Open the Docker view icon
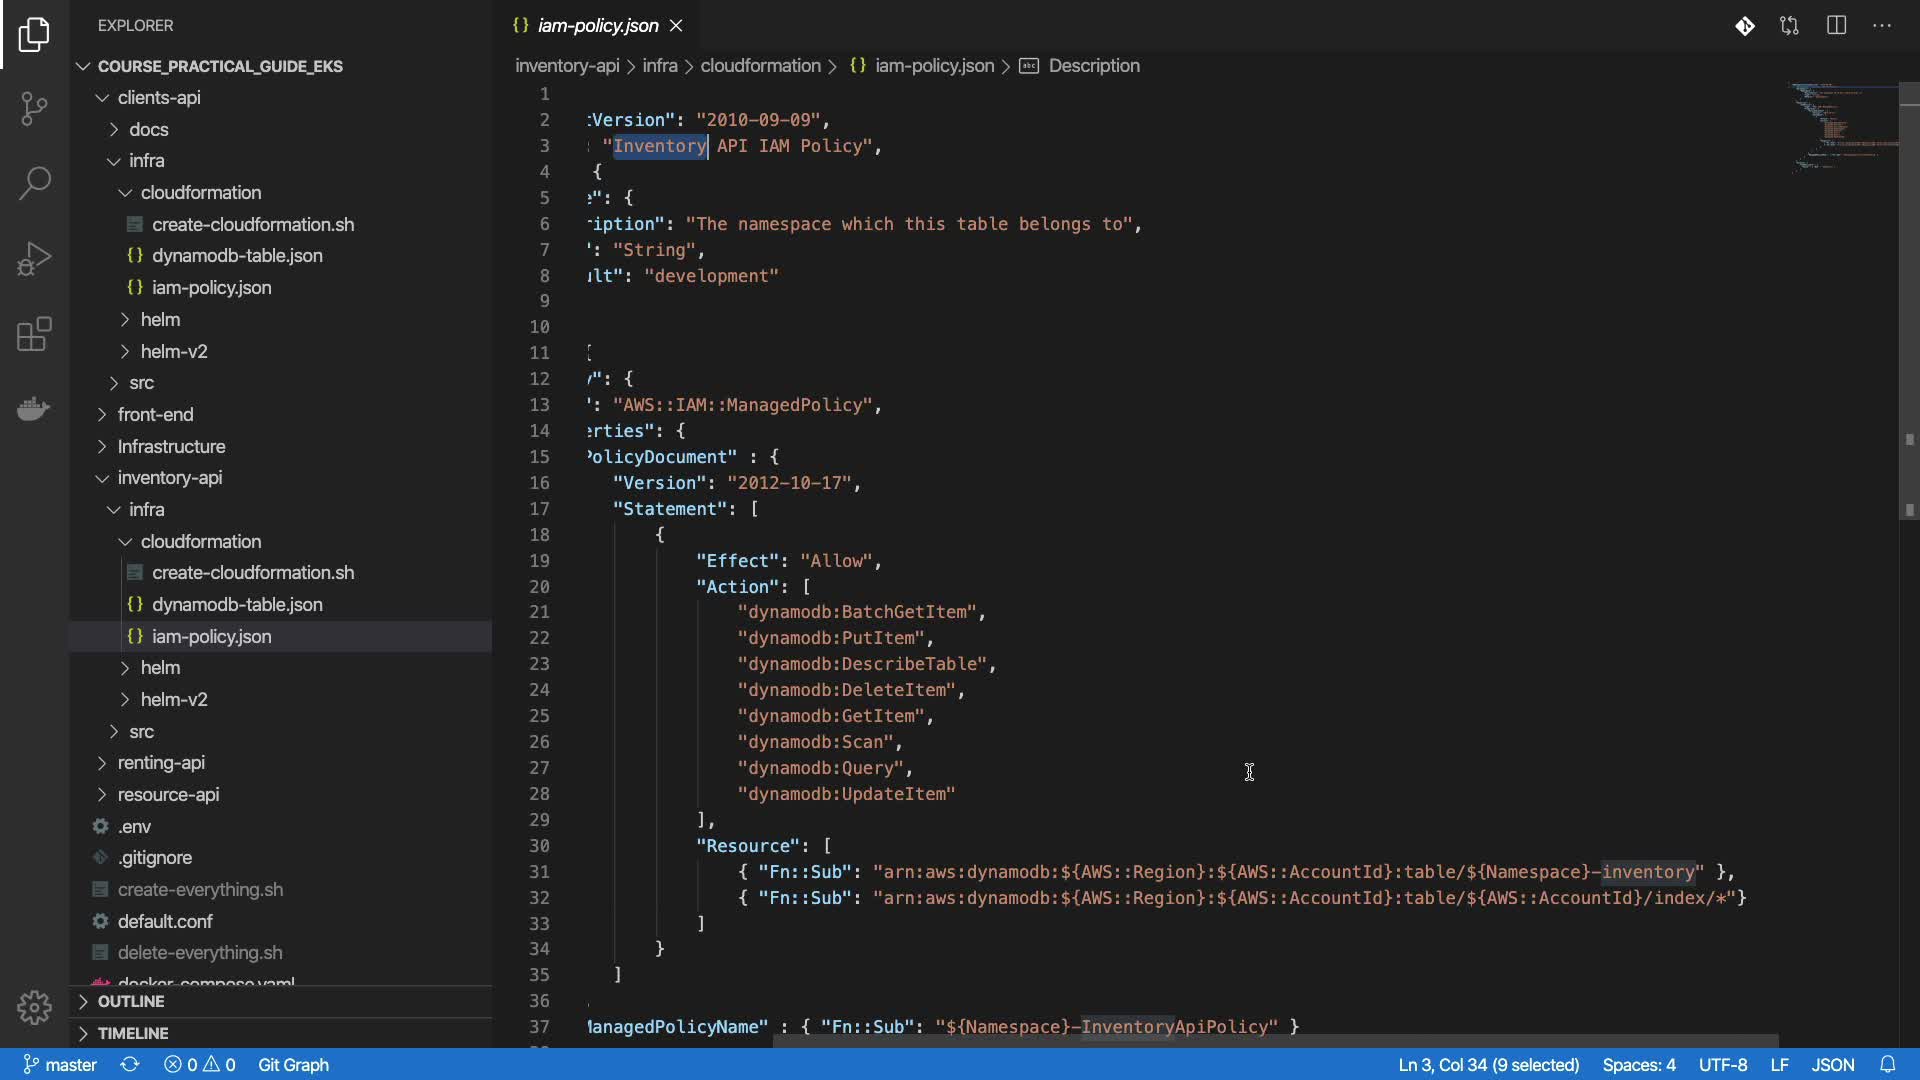The height and width of the screenshot is (1080, 1920). 34,409
